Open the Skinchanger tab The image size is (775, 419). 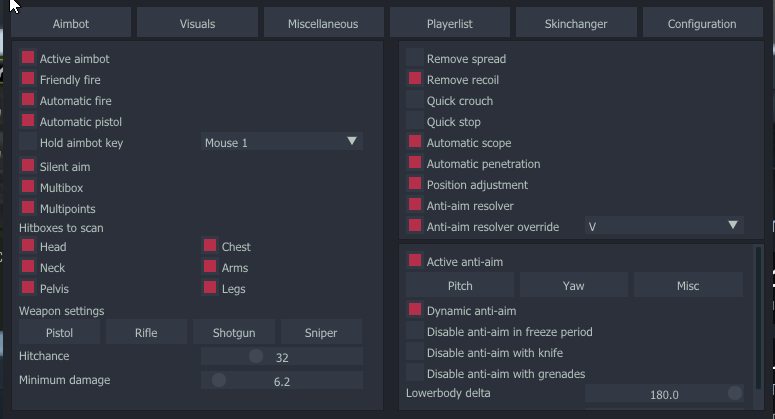point(576,24)
